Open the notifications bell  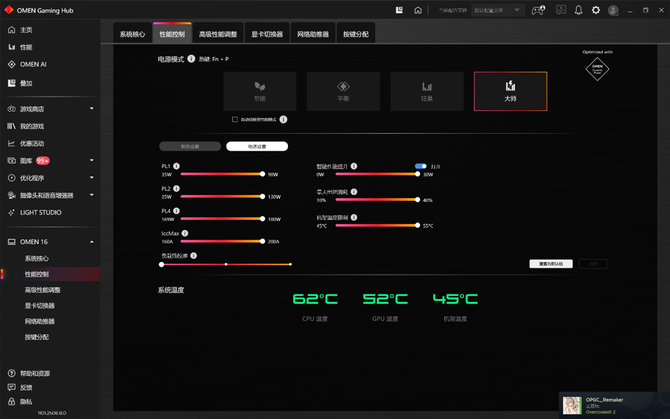[578, 10]
